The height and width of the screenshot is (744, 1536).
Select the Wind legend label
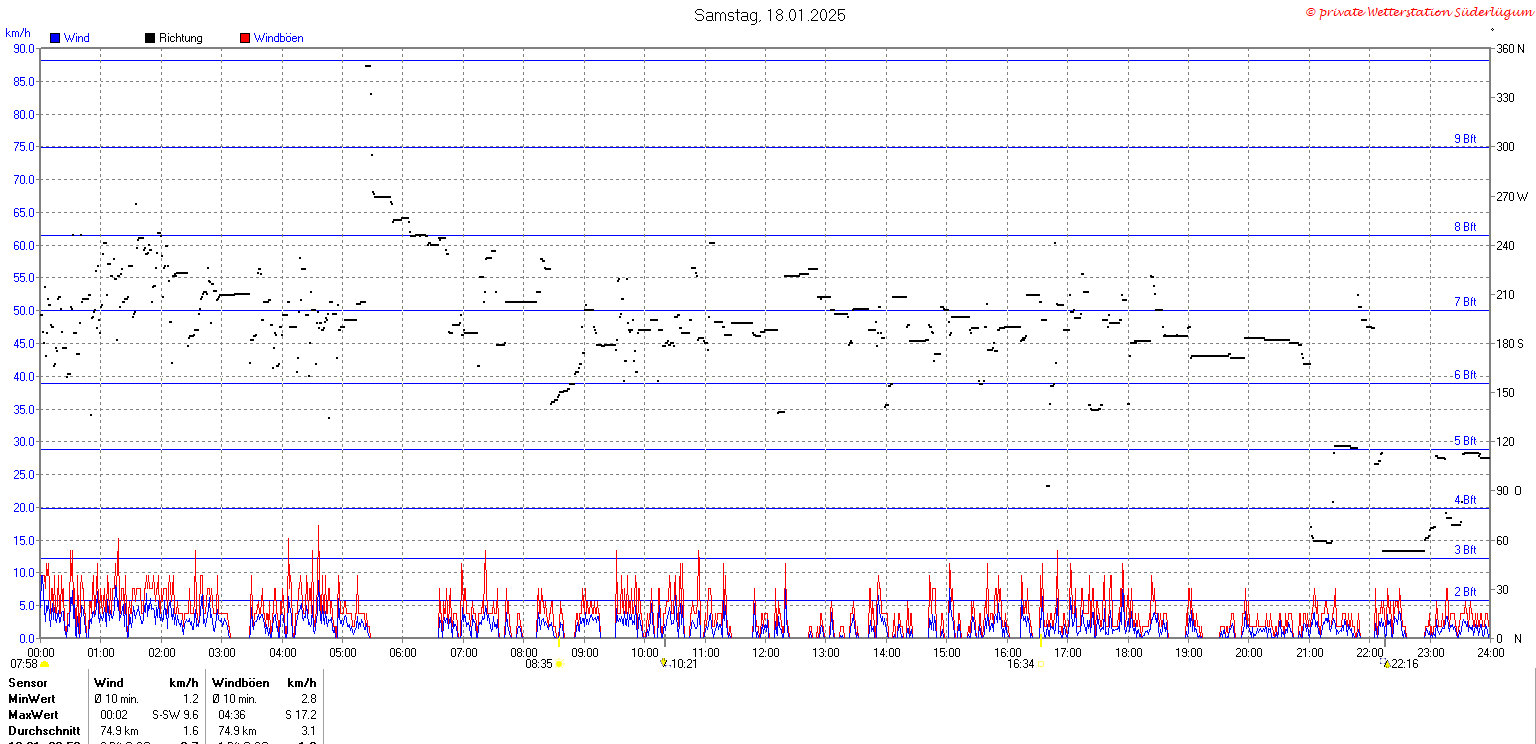pos(76,38)
